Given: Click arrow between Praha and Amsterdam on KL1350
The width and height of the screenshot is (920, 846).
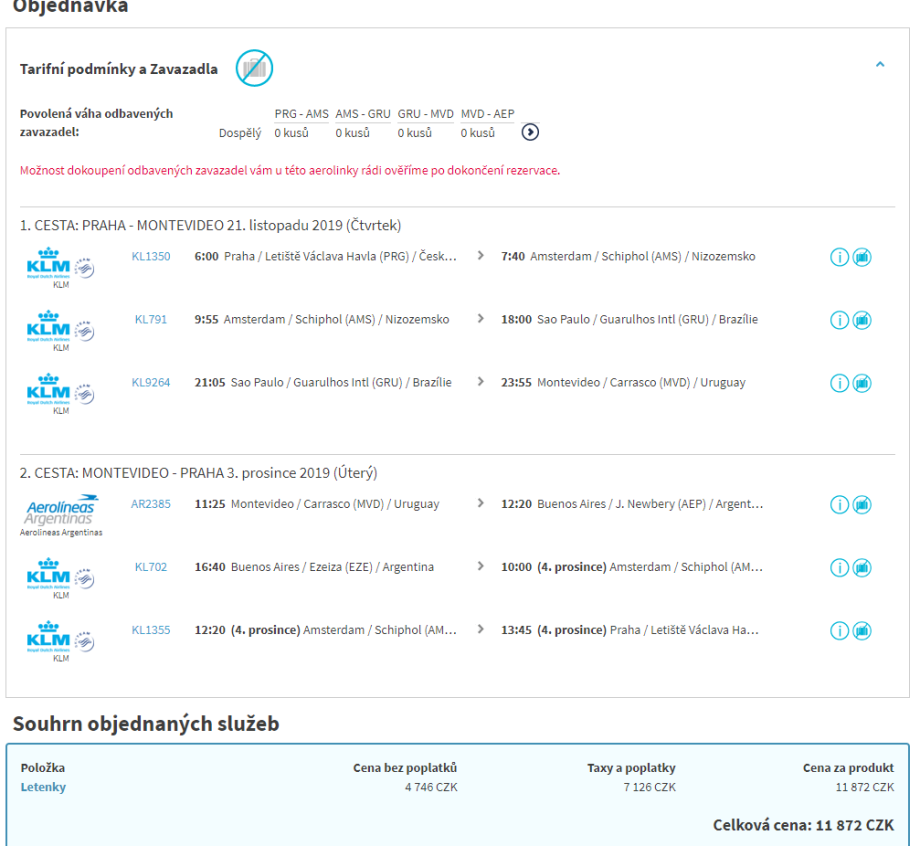Looking at the screenshot, I should point(480,256).
